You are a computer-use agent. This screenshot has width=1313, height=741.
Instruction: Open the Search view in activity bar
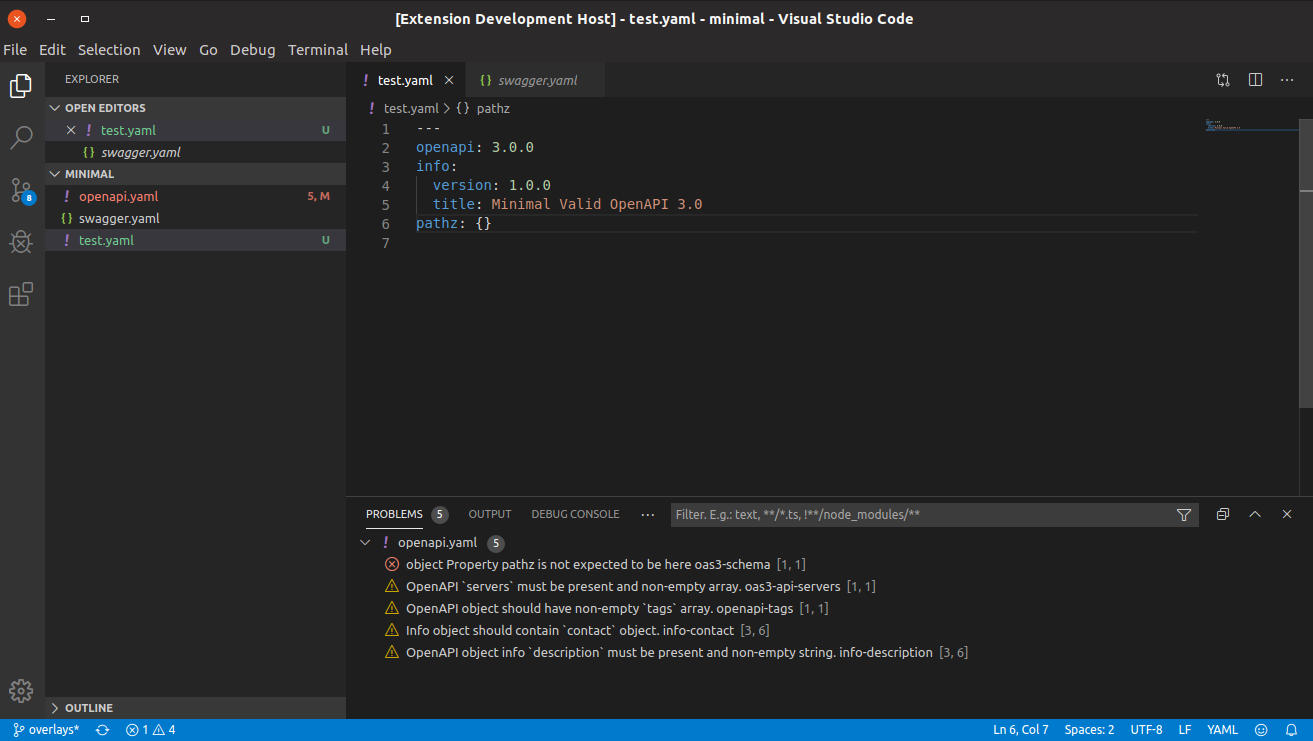click(x=21, y=138)
